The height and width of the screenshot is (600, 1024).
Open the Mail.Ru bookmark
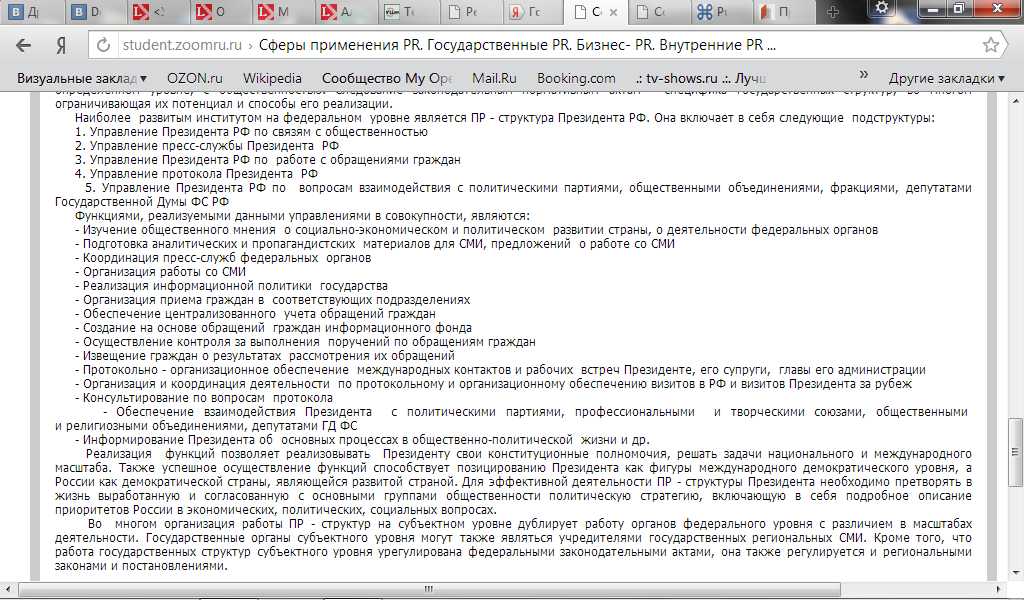494,78
